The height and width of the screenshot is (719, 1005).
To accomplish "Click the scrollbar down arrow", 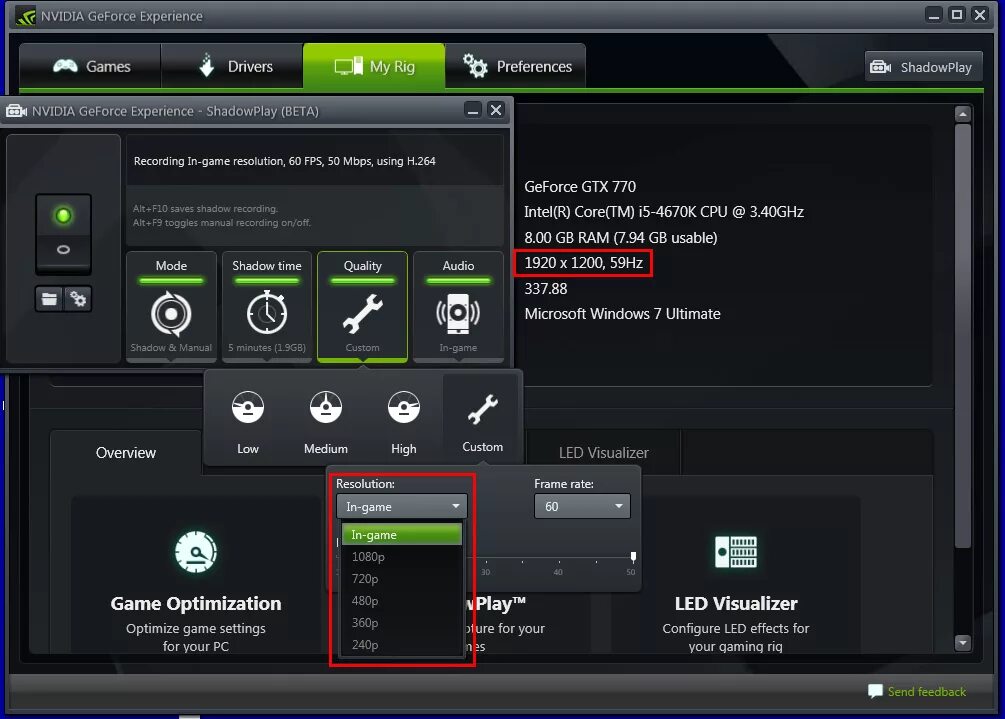I will (962, 642).
